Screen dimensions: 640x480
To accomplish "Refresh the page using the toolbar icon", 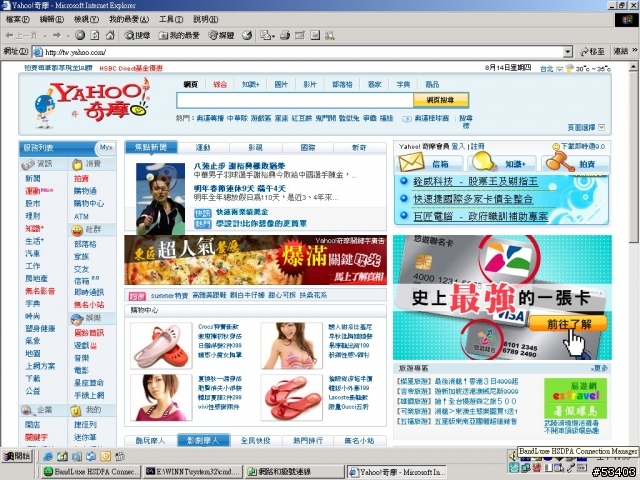I will pyautogui.click(x=95, y=36).
